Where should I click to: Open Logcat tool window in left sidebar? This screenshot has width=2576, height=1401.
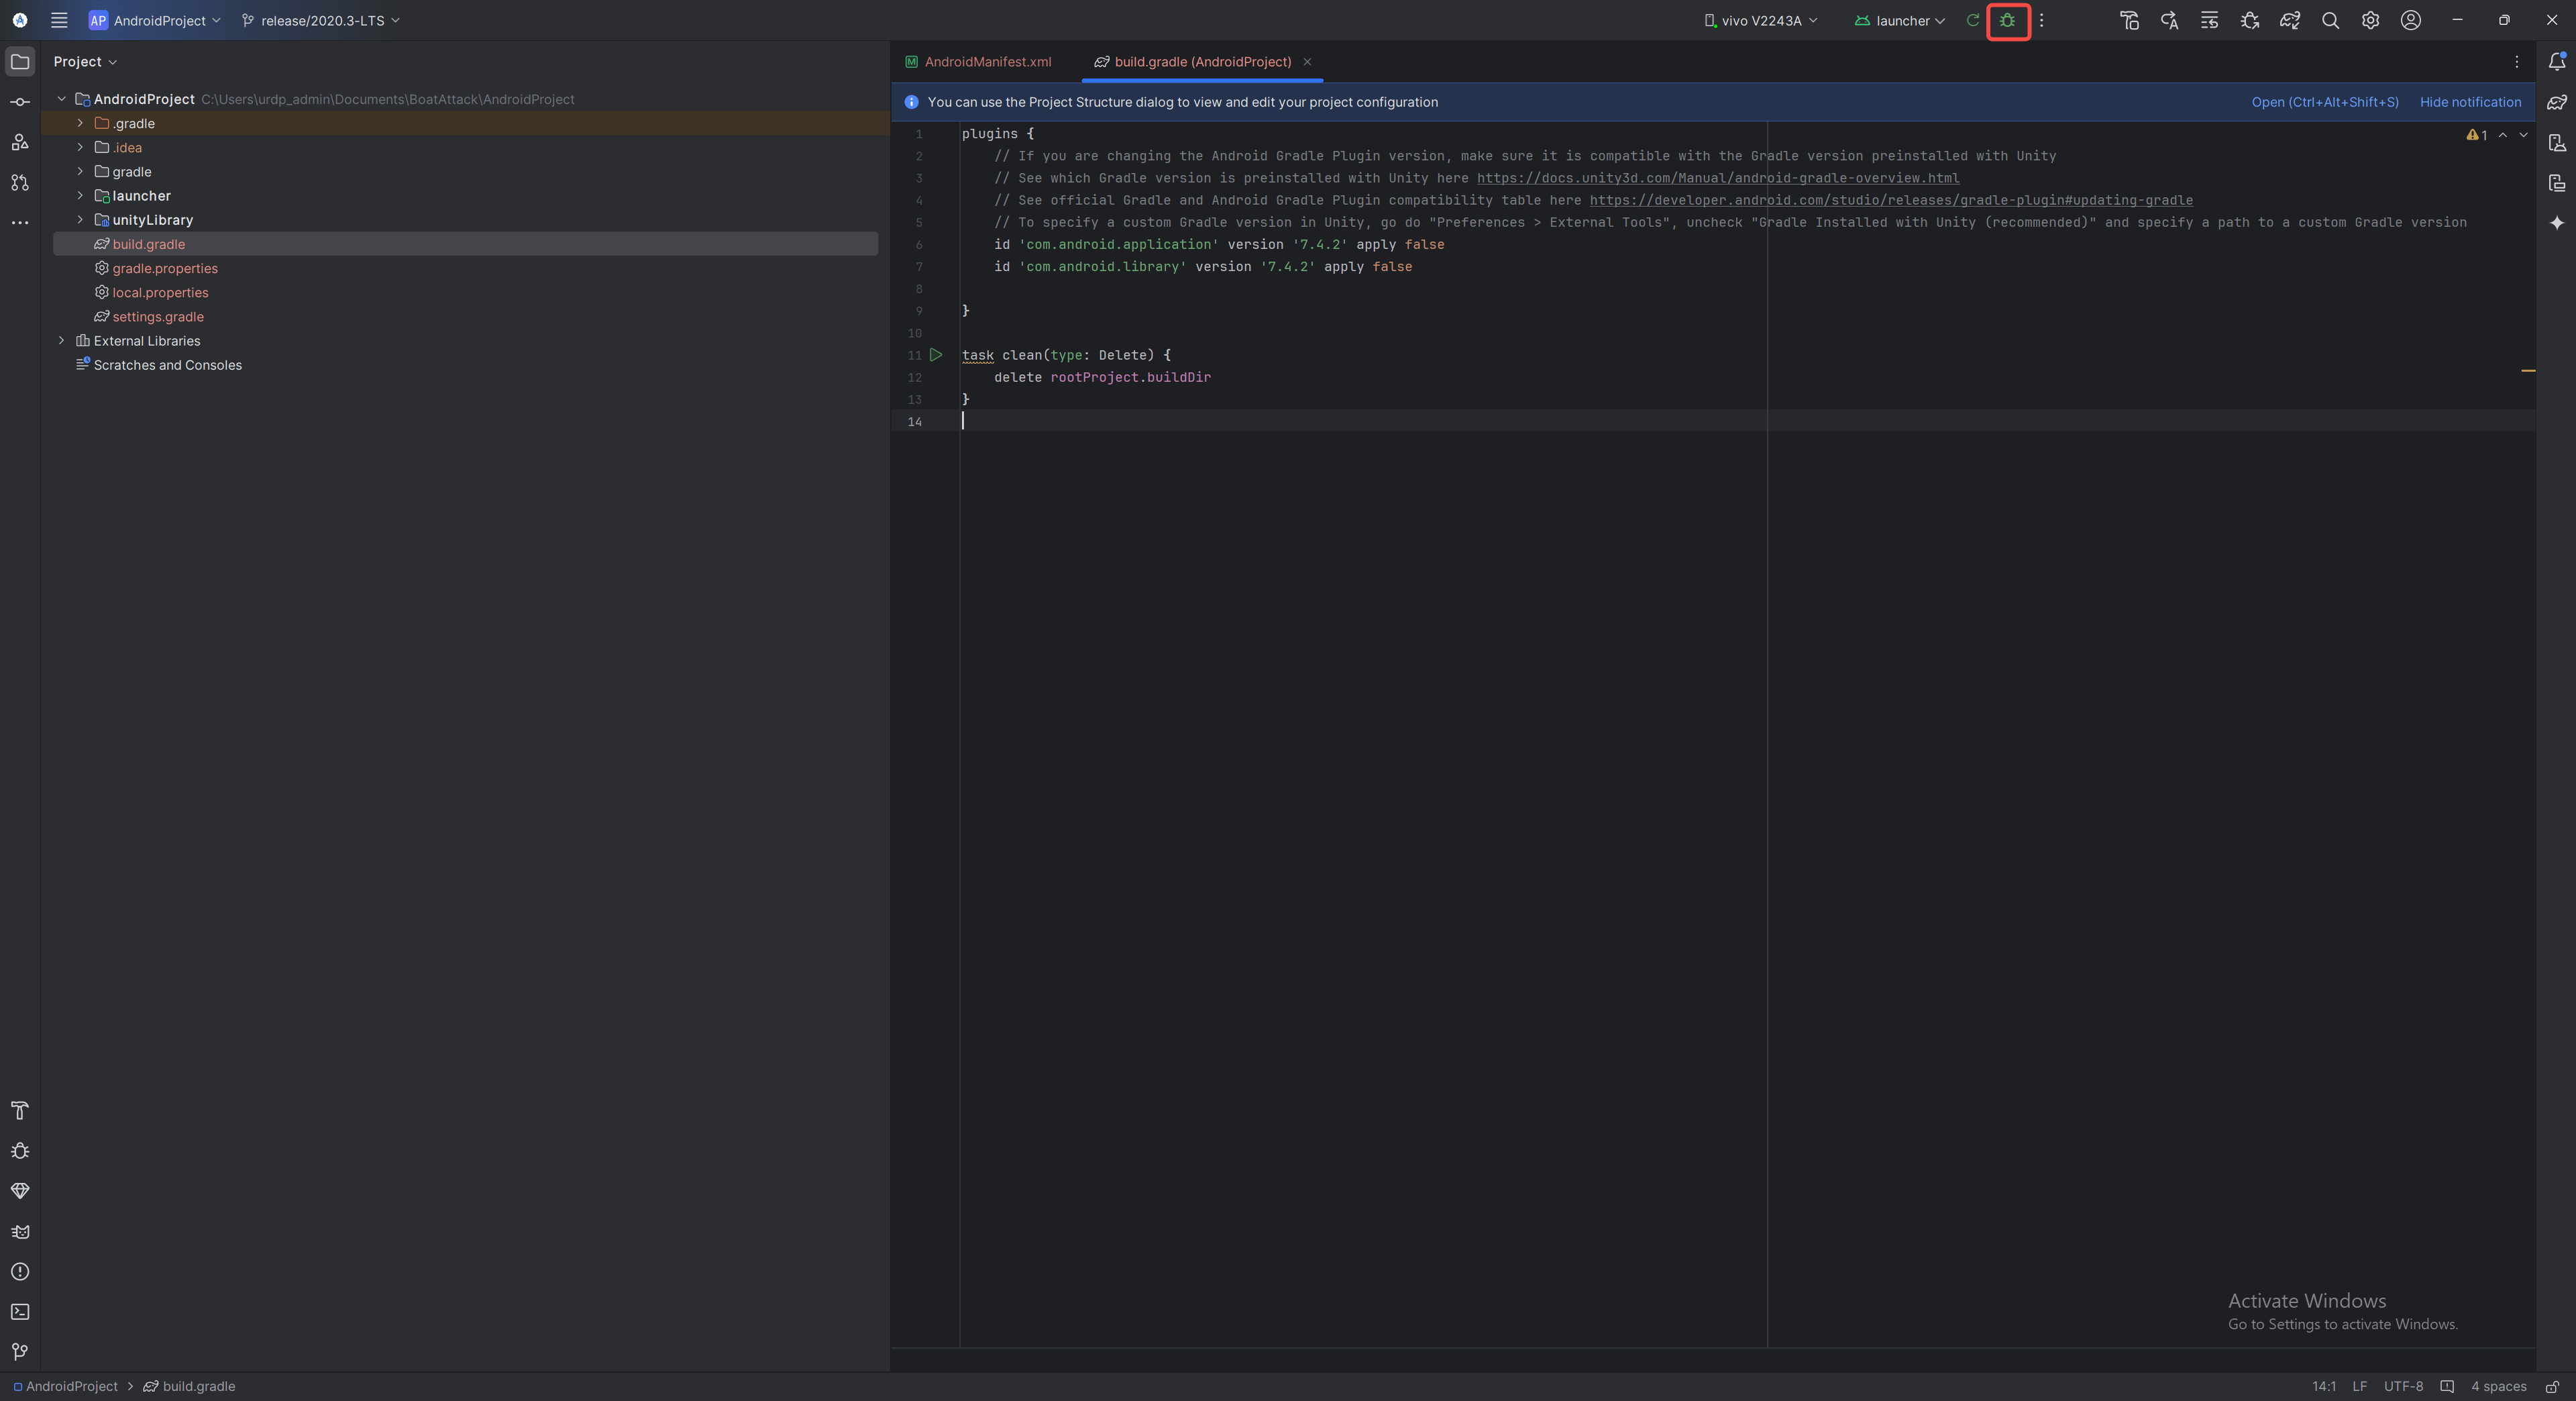click(20, 1231)
